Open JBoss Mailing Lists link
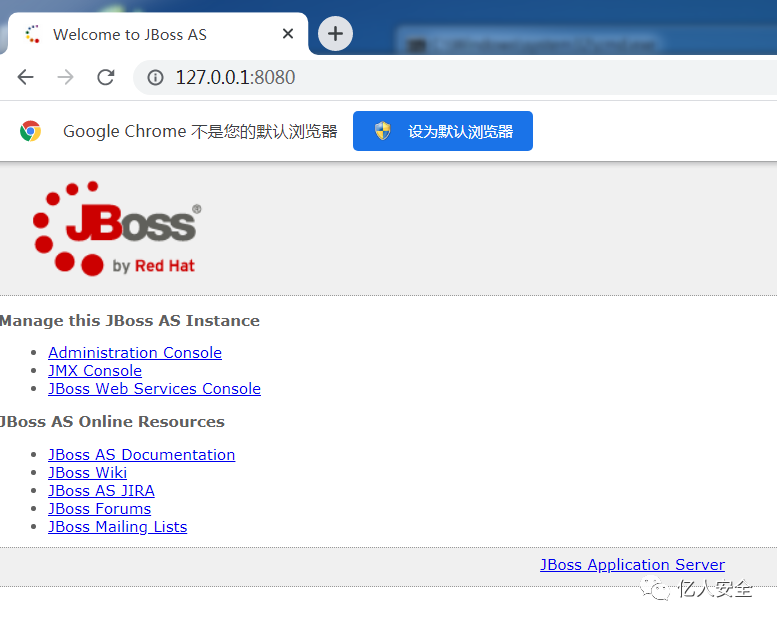This screenshot has height=622, width=777. pos(117,526)
